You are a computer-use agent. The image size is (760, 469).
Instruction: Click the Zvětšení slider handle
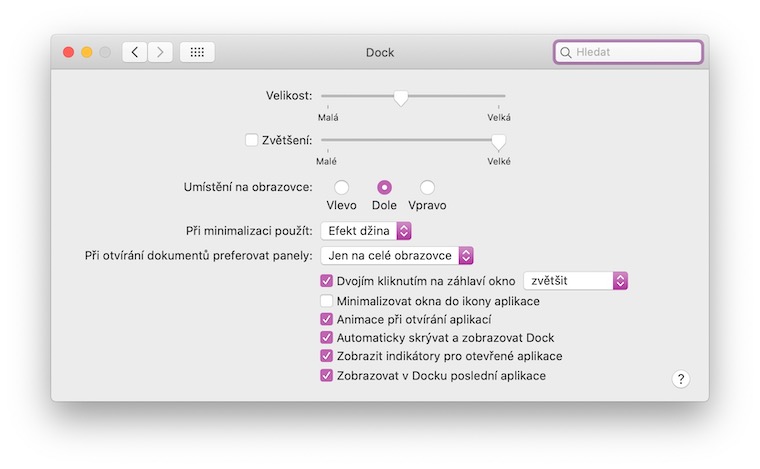pyautogui.click(x=498, y=141)
